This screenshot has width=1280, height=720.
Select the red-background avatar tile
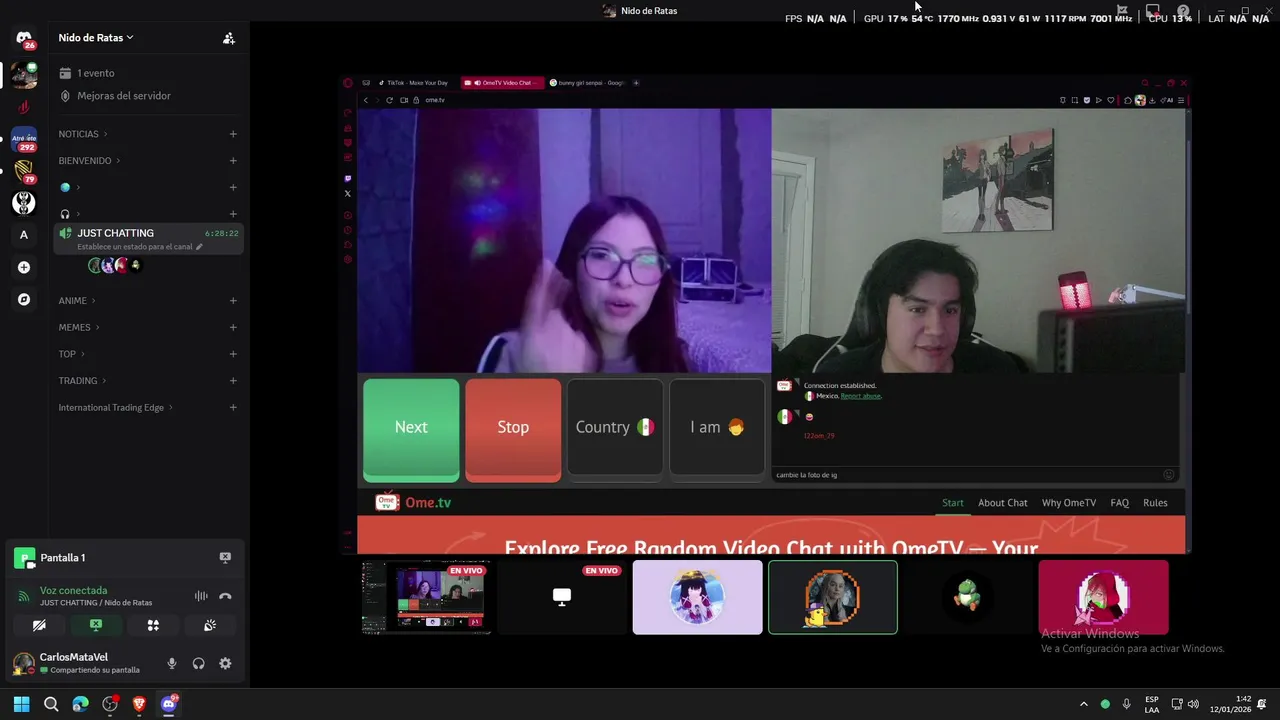point(1103,597)
